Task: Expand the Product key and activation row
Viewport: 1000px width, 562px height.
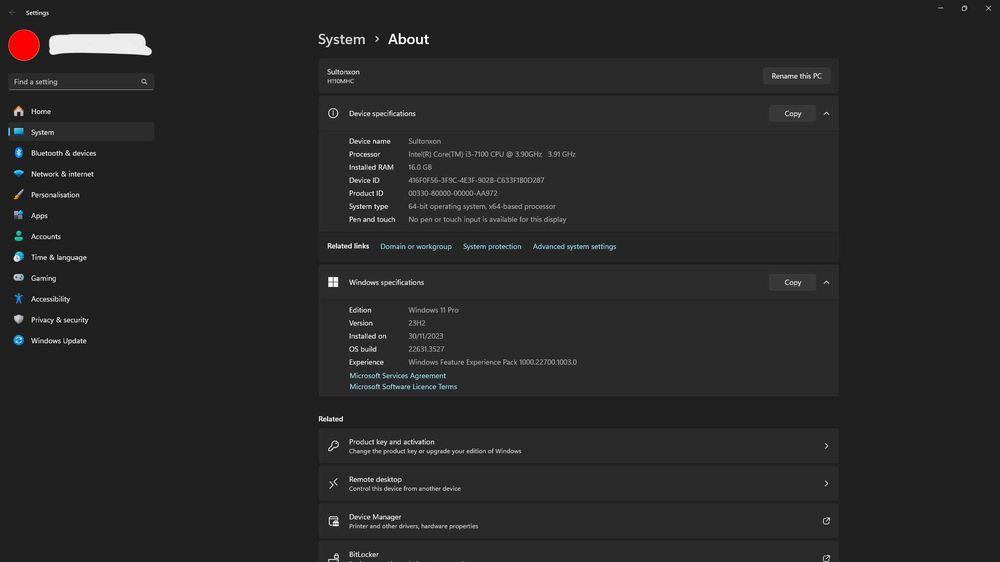Action: click(x=826, y=446)
